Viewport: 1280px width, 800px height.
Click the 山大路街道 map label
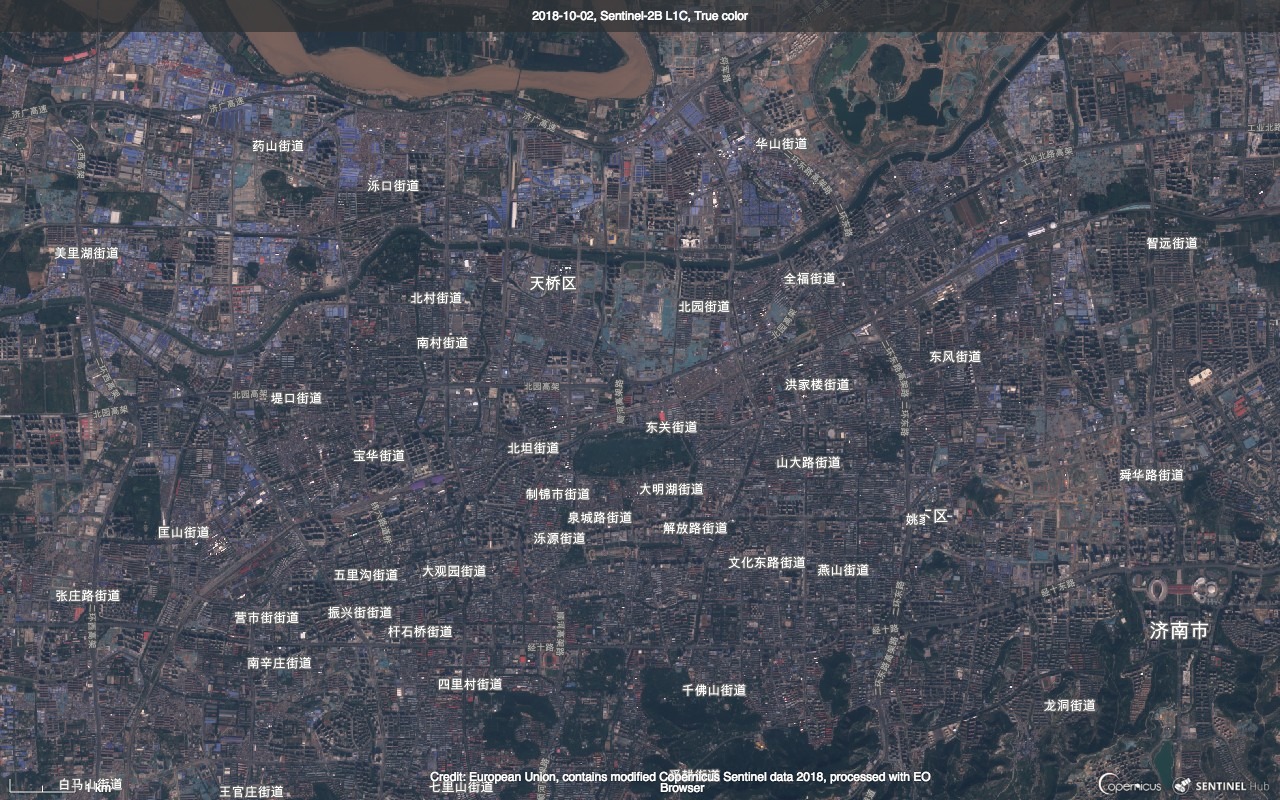(x=809, y=463)
